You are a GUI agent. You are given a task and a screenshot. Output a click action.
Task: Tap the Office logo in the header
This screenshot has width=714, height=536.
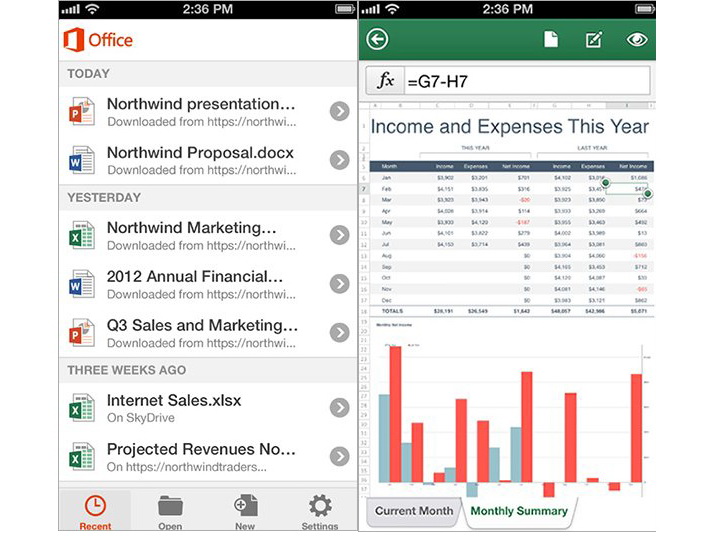[x=98, y=40]
